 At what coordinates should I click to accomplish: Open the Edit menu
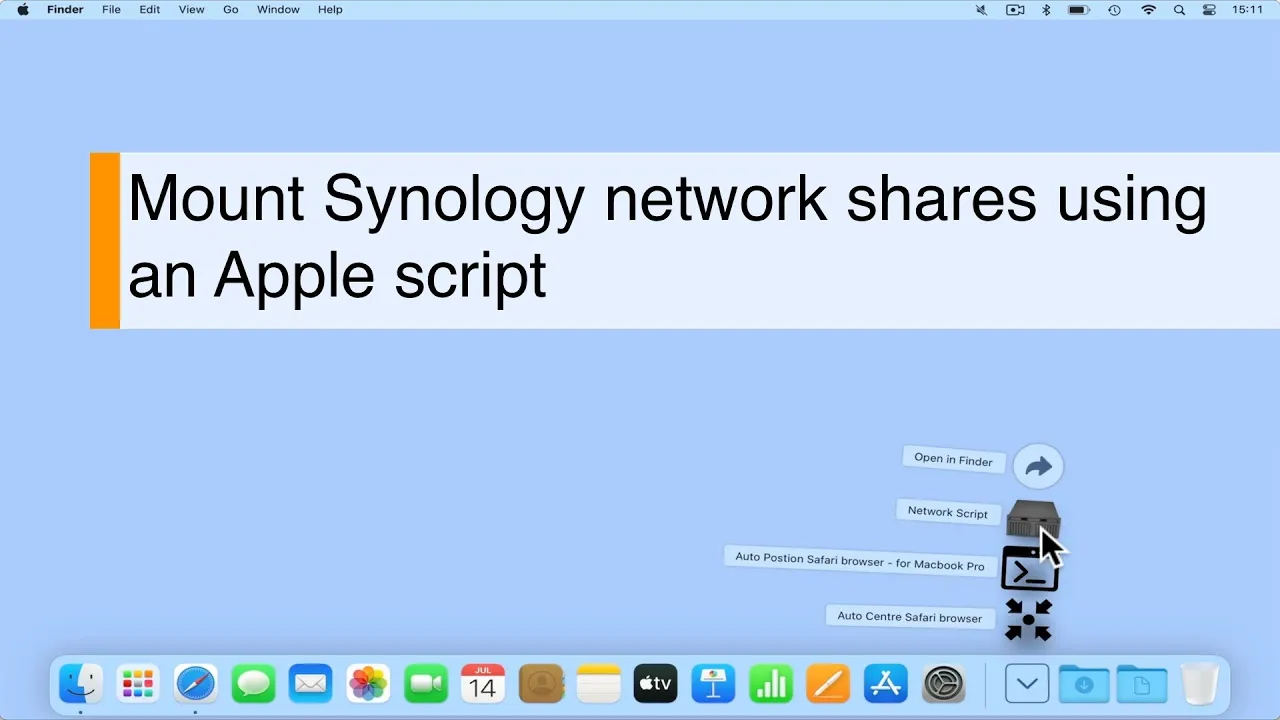pyautogui.click(x=149, y=10)
